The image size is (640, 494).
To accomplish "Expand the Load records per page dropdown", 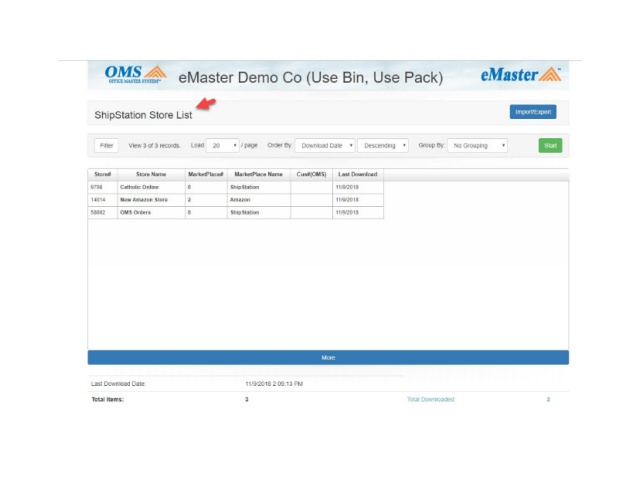I will point(224,146).
